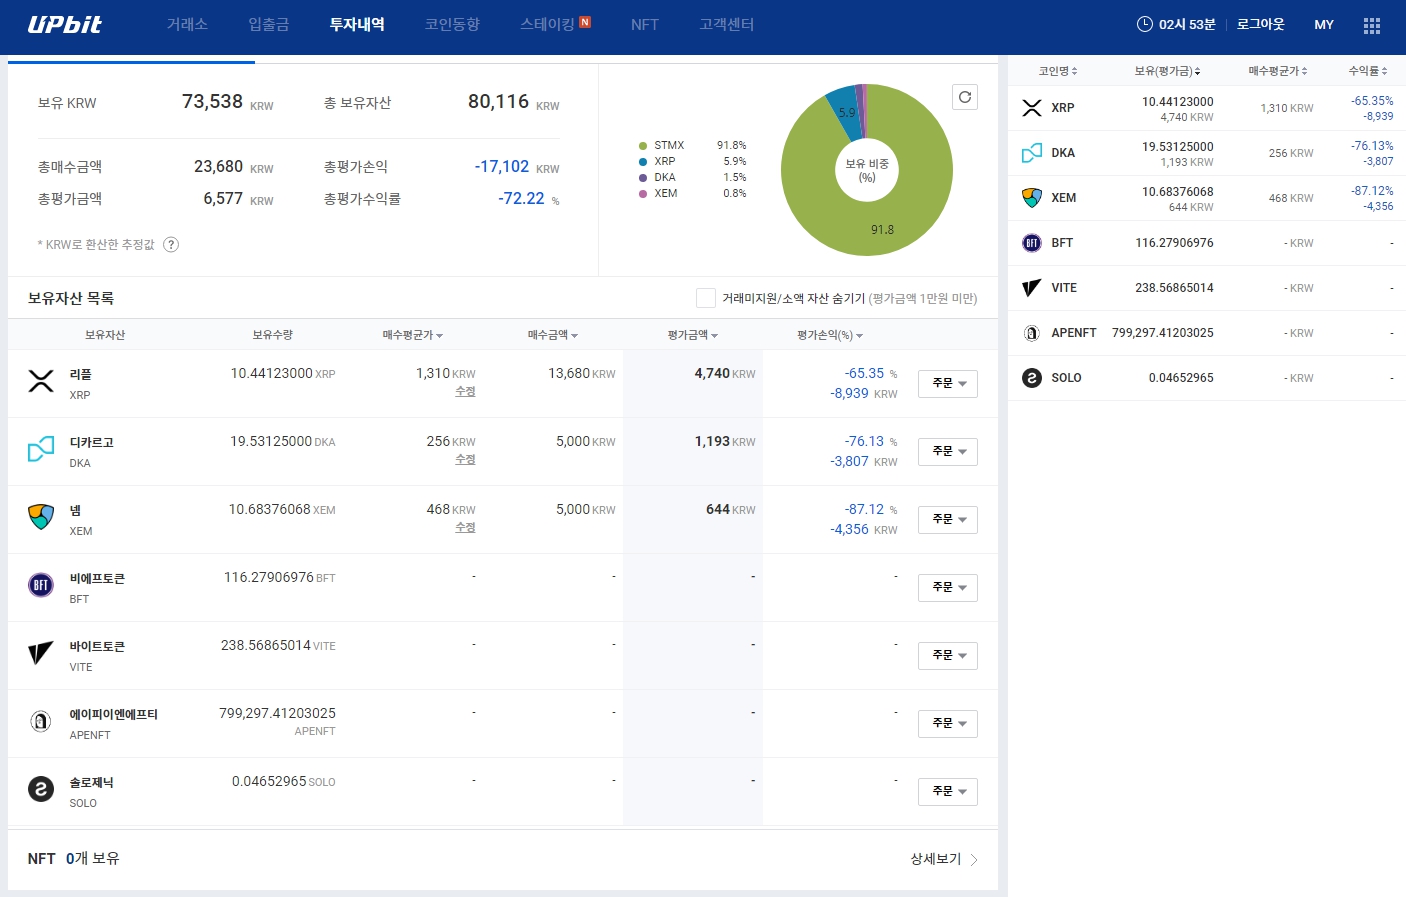The image size is (1406, 897).
Task: Click XRP blue legend color dot
Action: (643, 161)
